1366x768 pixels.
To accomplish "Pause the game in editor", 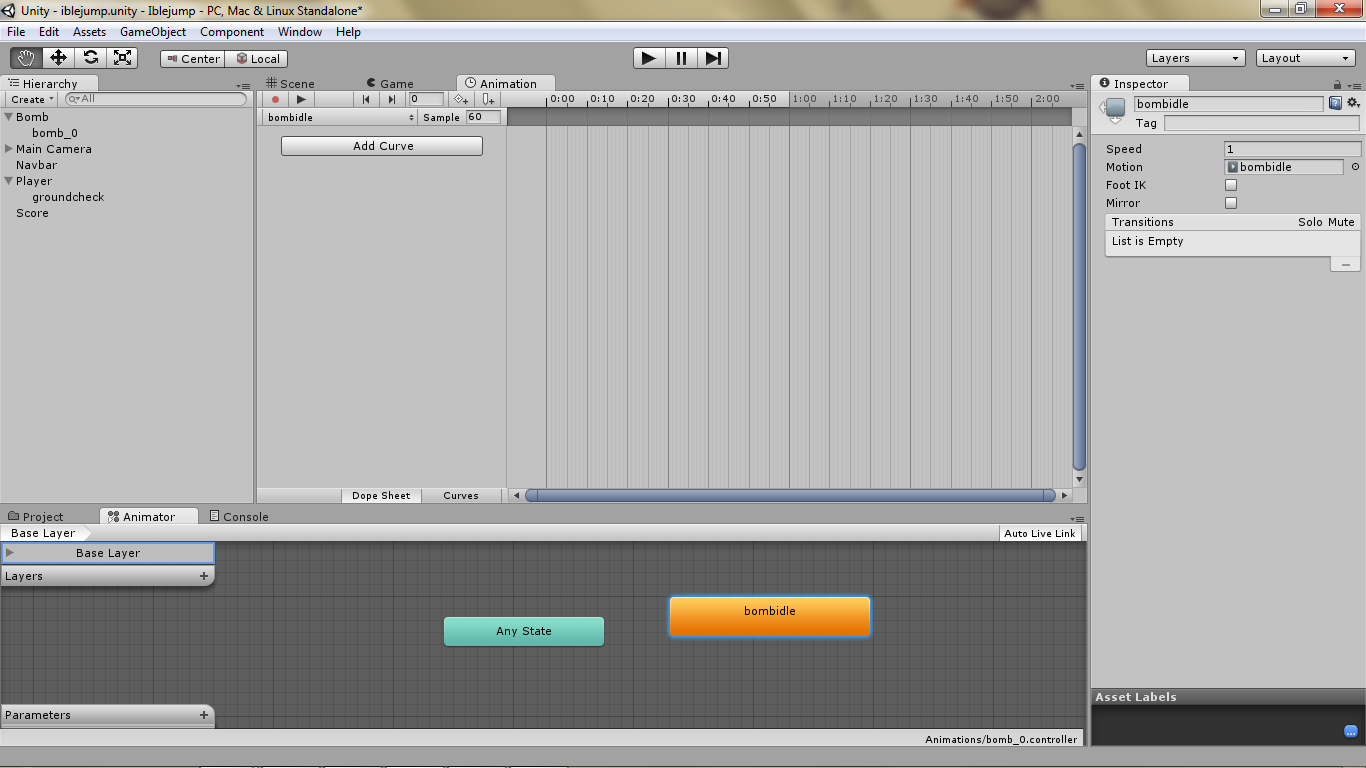I will coord(681,58).
